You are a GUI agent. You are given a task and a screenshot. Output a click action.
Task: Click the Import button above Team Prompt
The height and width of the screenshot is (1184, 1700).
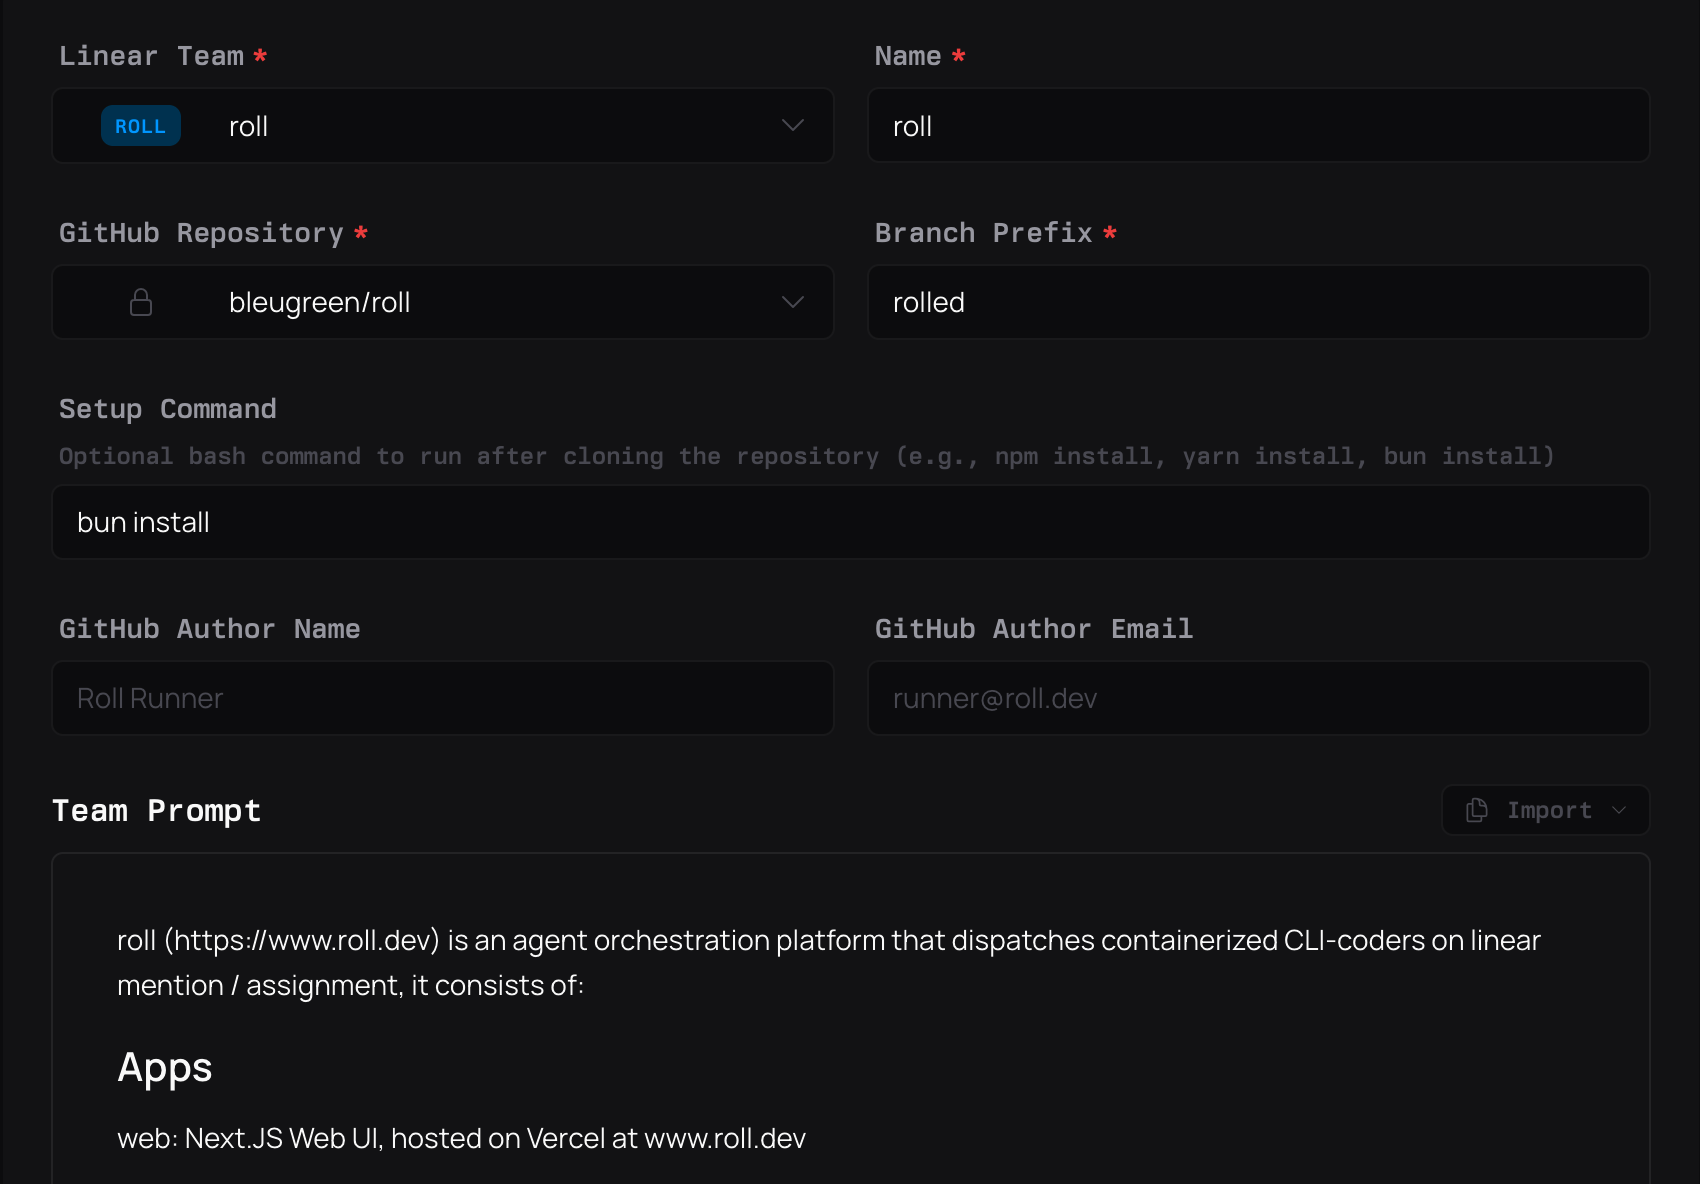click(1544, 810)
